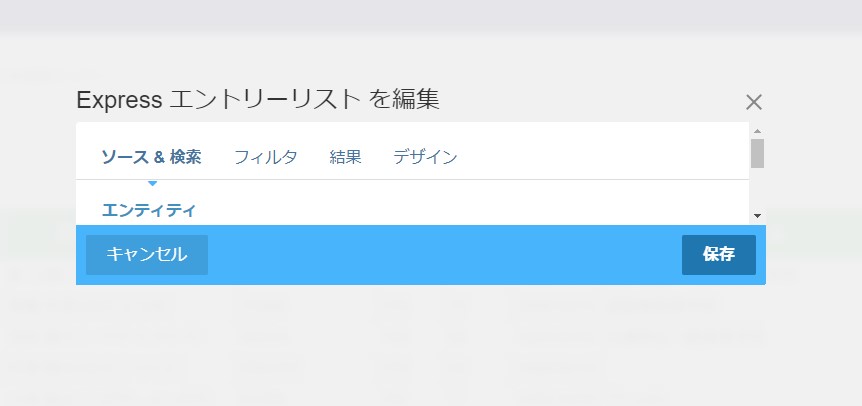862x406 pixels.
Task: Click the gray scrollbar thumb
Action: (x=757, y=153)
